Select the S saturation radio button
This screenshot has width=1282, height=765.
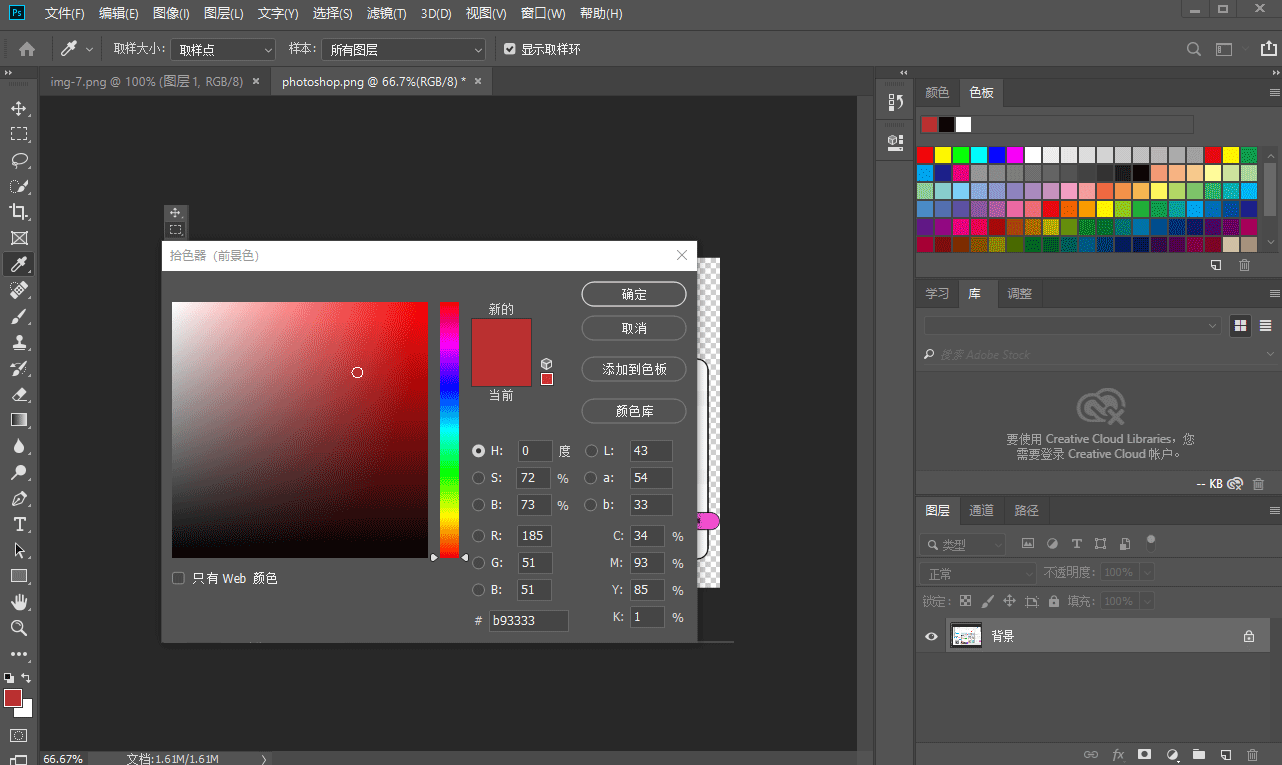tap(478, 478)
